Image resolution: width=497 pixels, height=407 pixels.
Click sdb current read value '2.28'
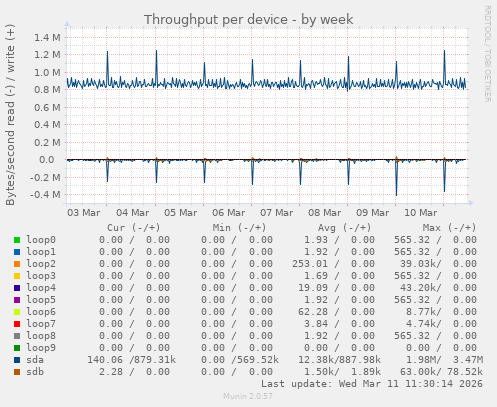pos(111,372)
